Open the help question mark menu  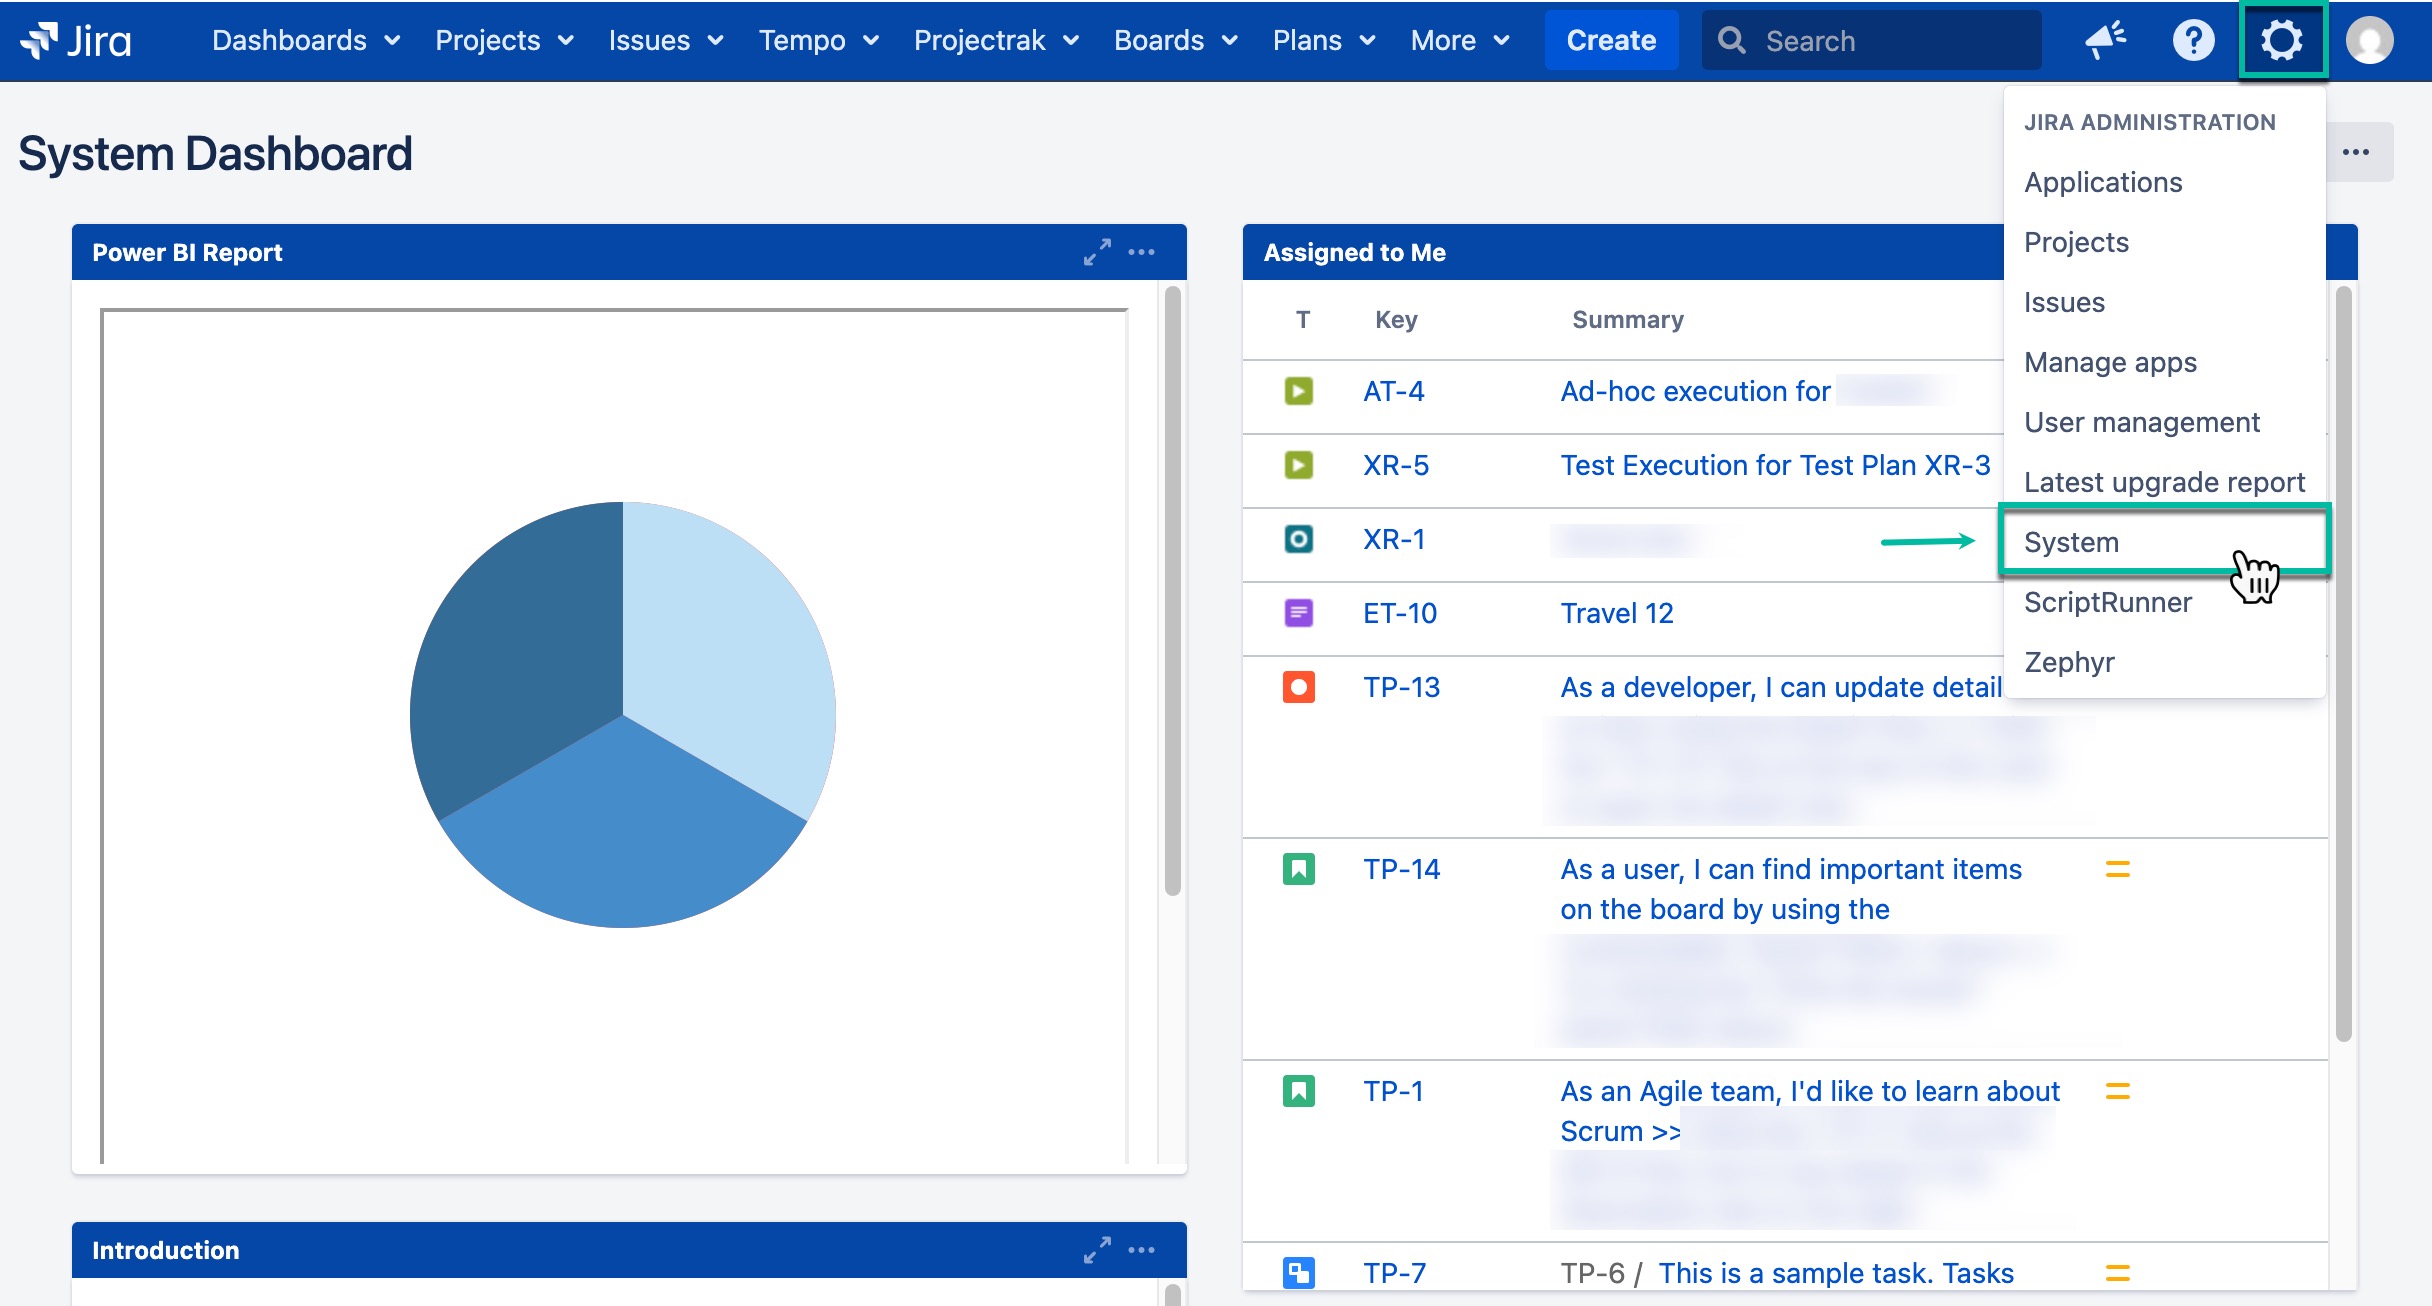(x=2193, y=40)
